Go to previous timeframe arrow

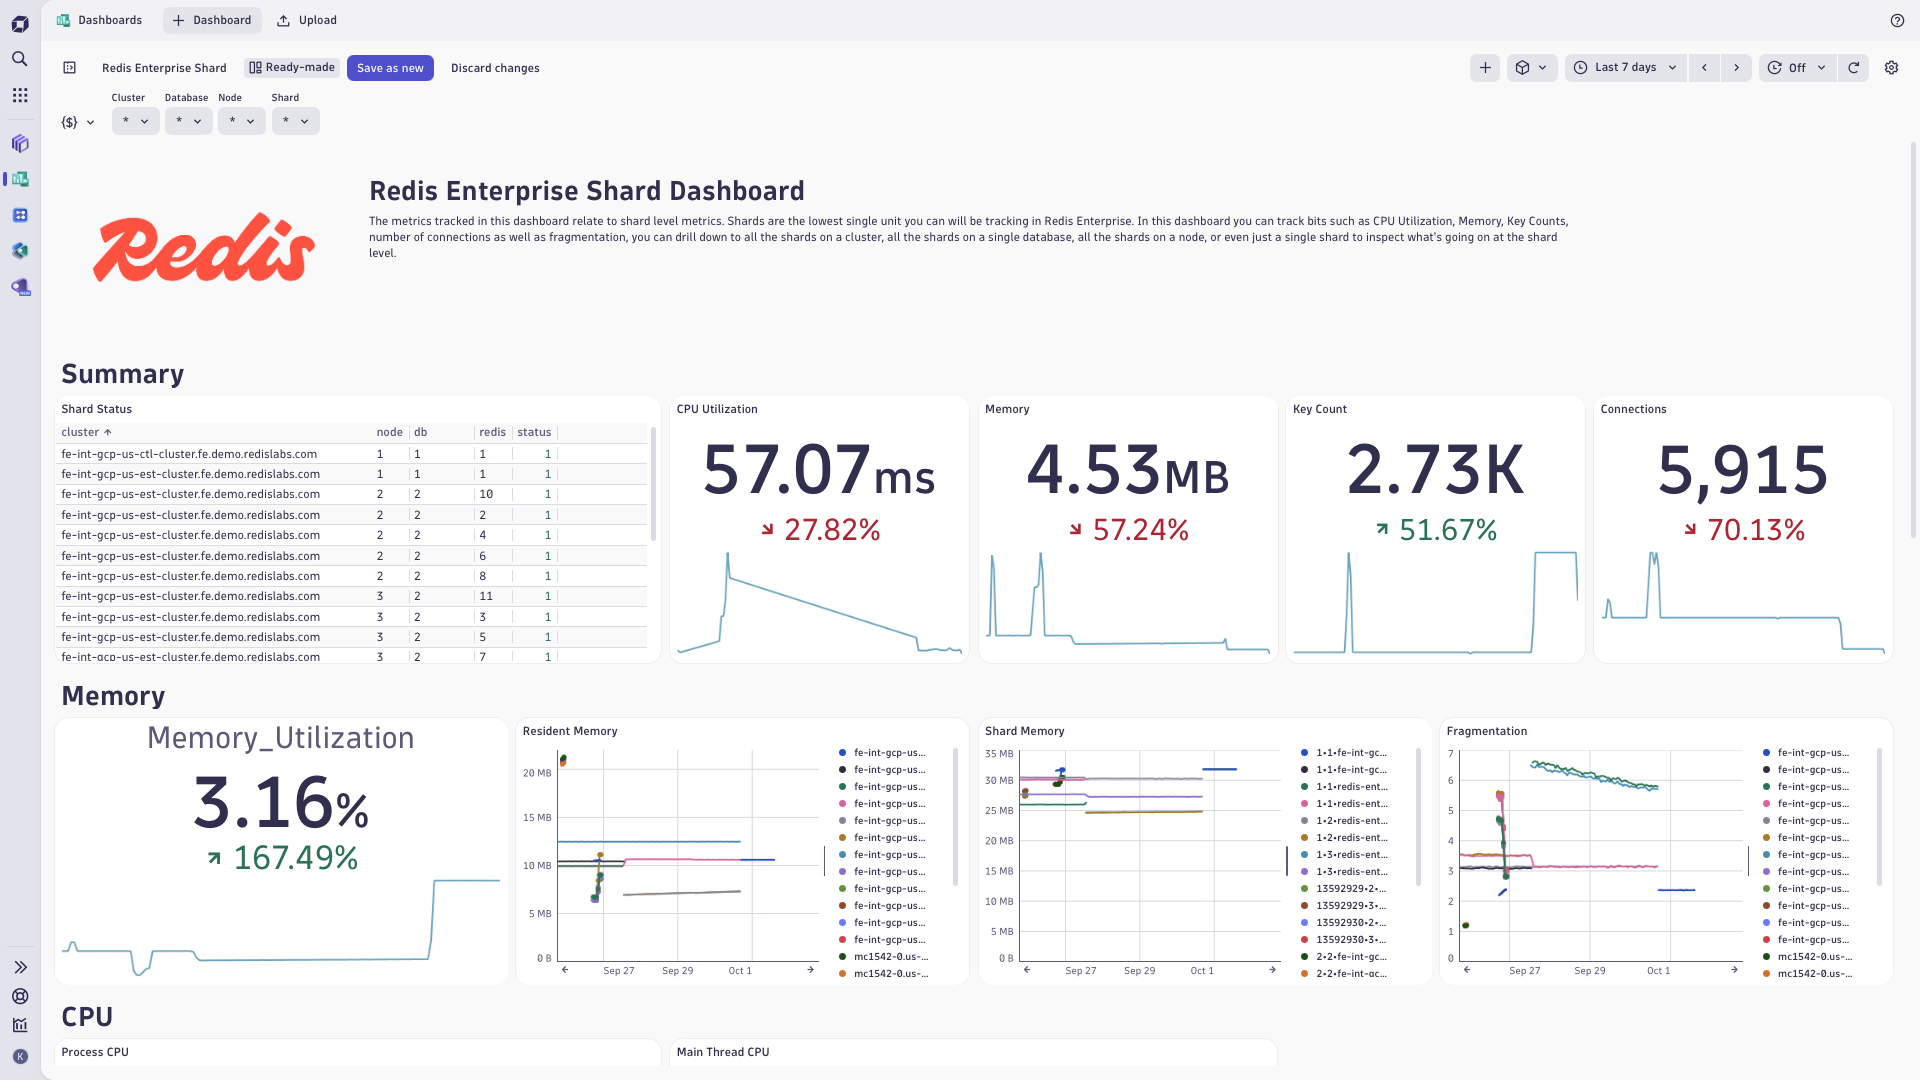point(1704,68)
